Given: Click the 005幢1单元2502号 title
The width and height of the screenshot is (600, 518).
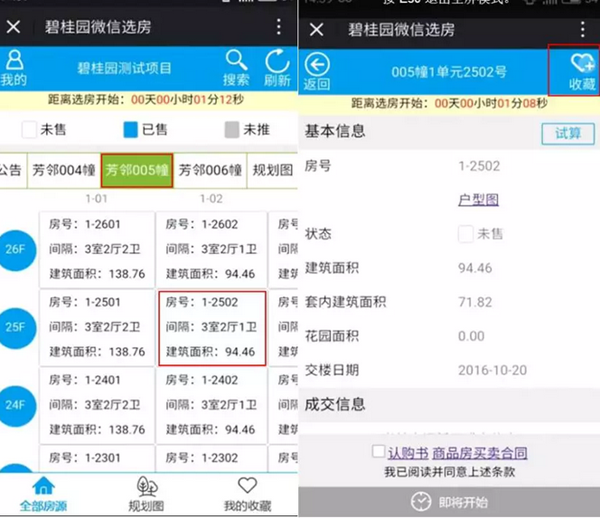Looking at the screenshot, I should pos(449,72).
